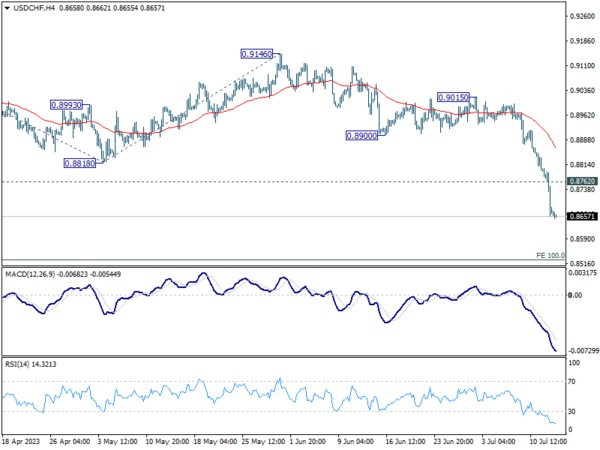This screenshot has width=600, height=450.
Task: Click the 16 Jun 12:00 date label
Action: click(405, 442)
